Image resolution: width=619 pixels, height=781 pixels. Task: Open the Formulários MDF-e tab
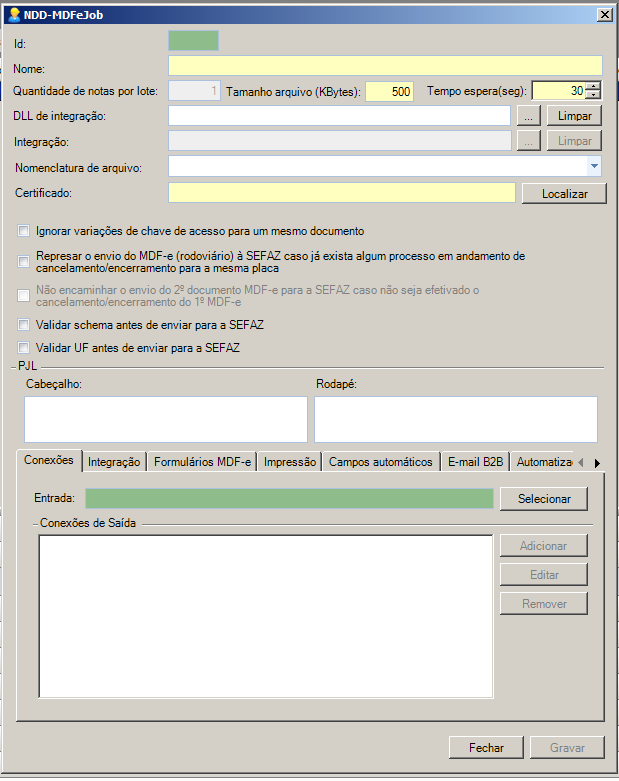[202, 462]
